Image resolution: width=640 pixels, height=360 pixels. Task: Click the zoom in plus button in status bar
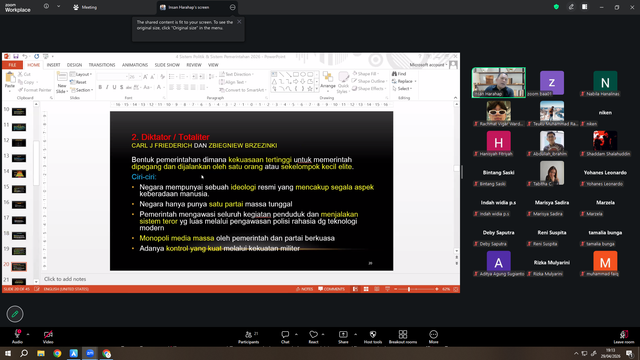(x=437, y=289)
